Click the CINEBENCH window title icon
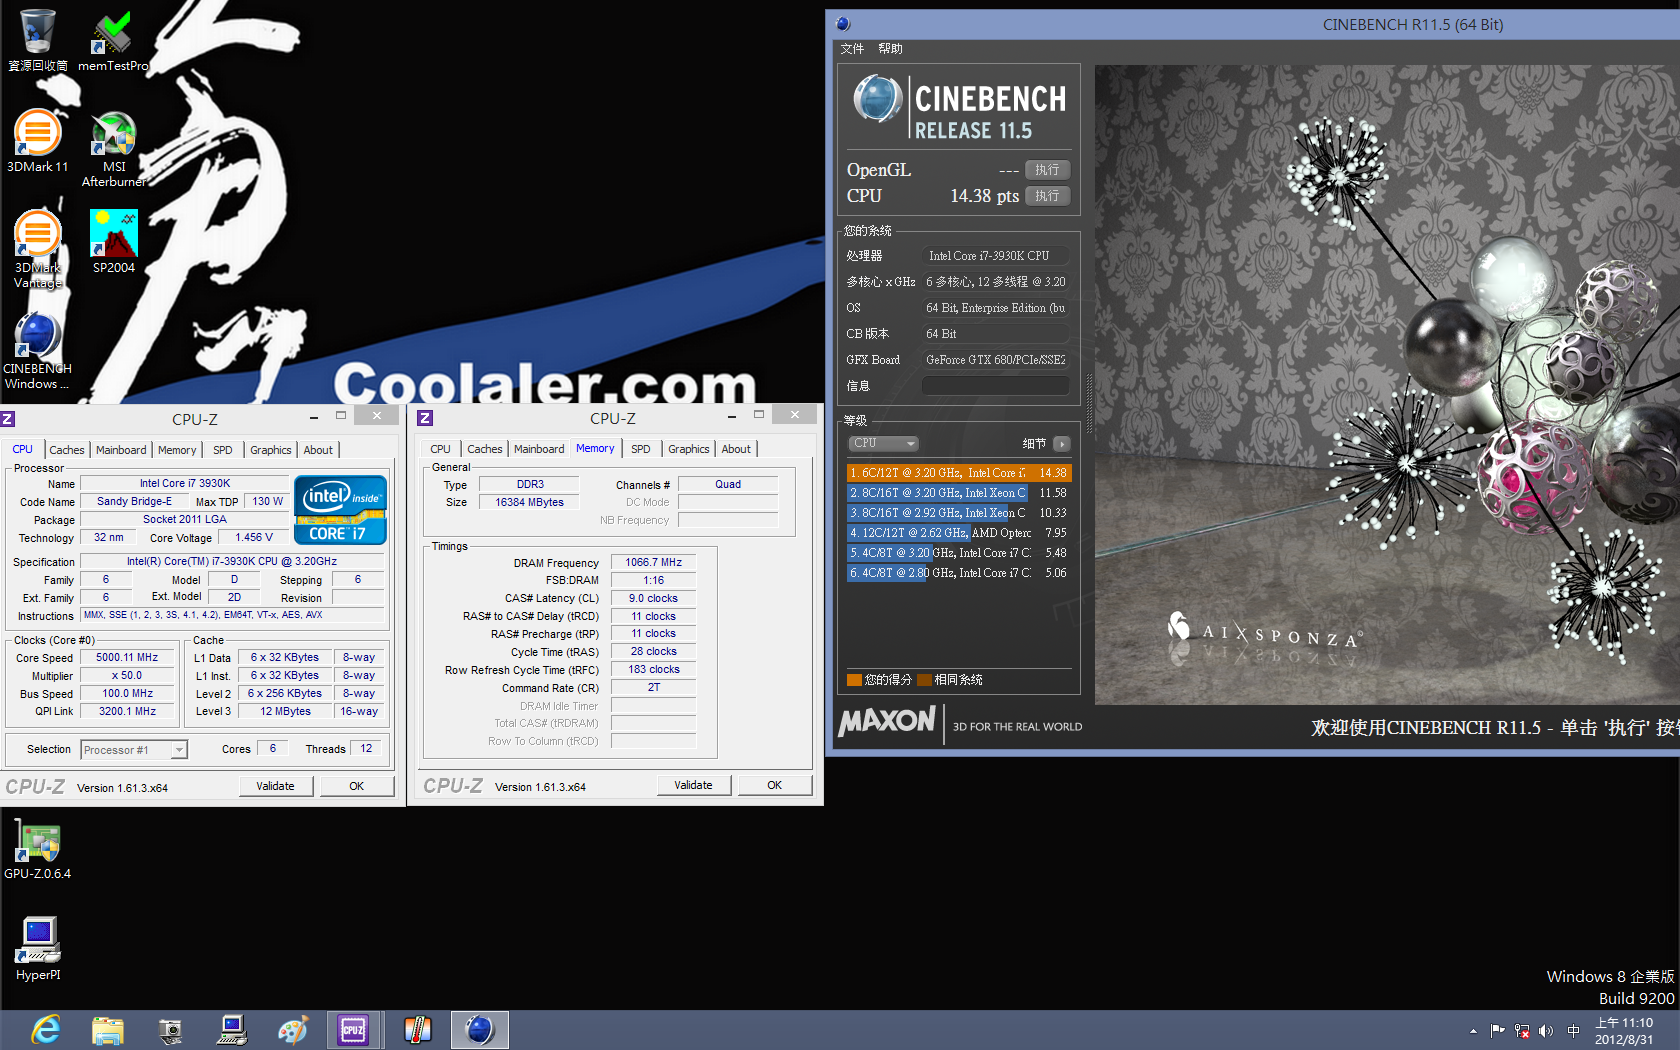Screen dimensions: 1680x1050 [x=843, y=24]
